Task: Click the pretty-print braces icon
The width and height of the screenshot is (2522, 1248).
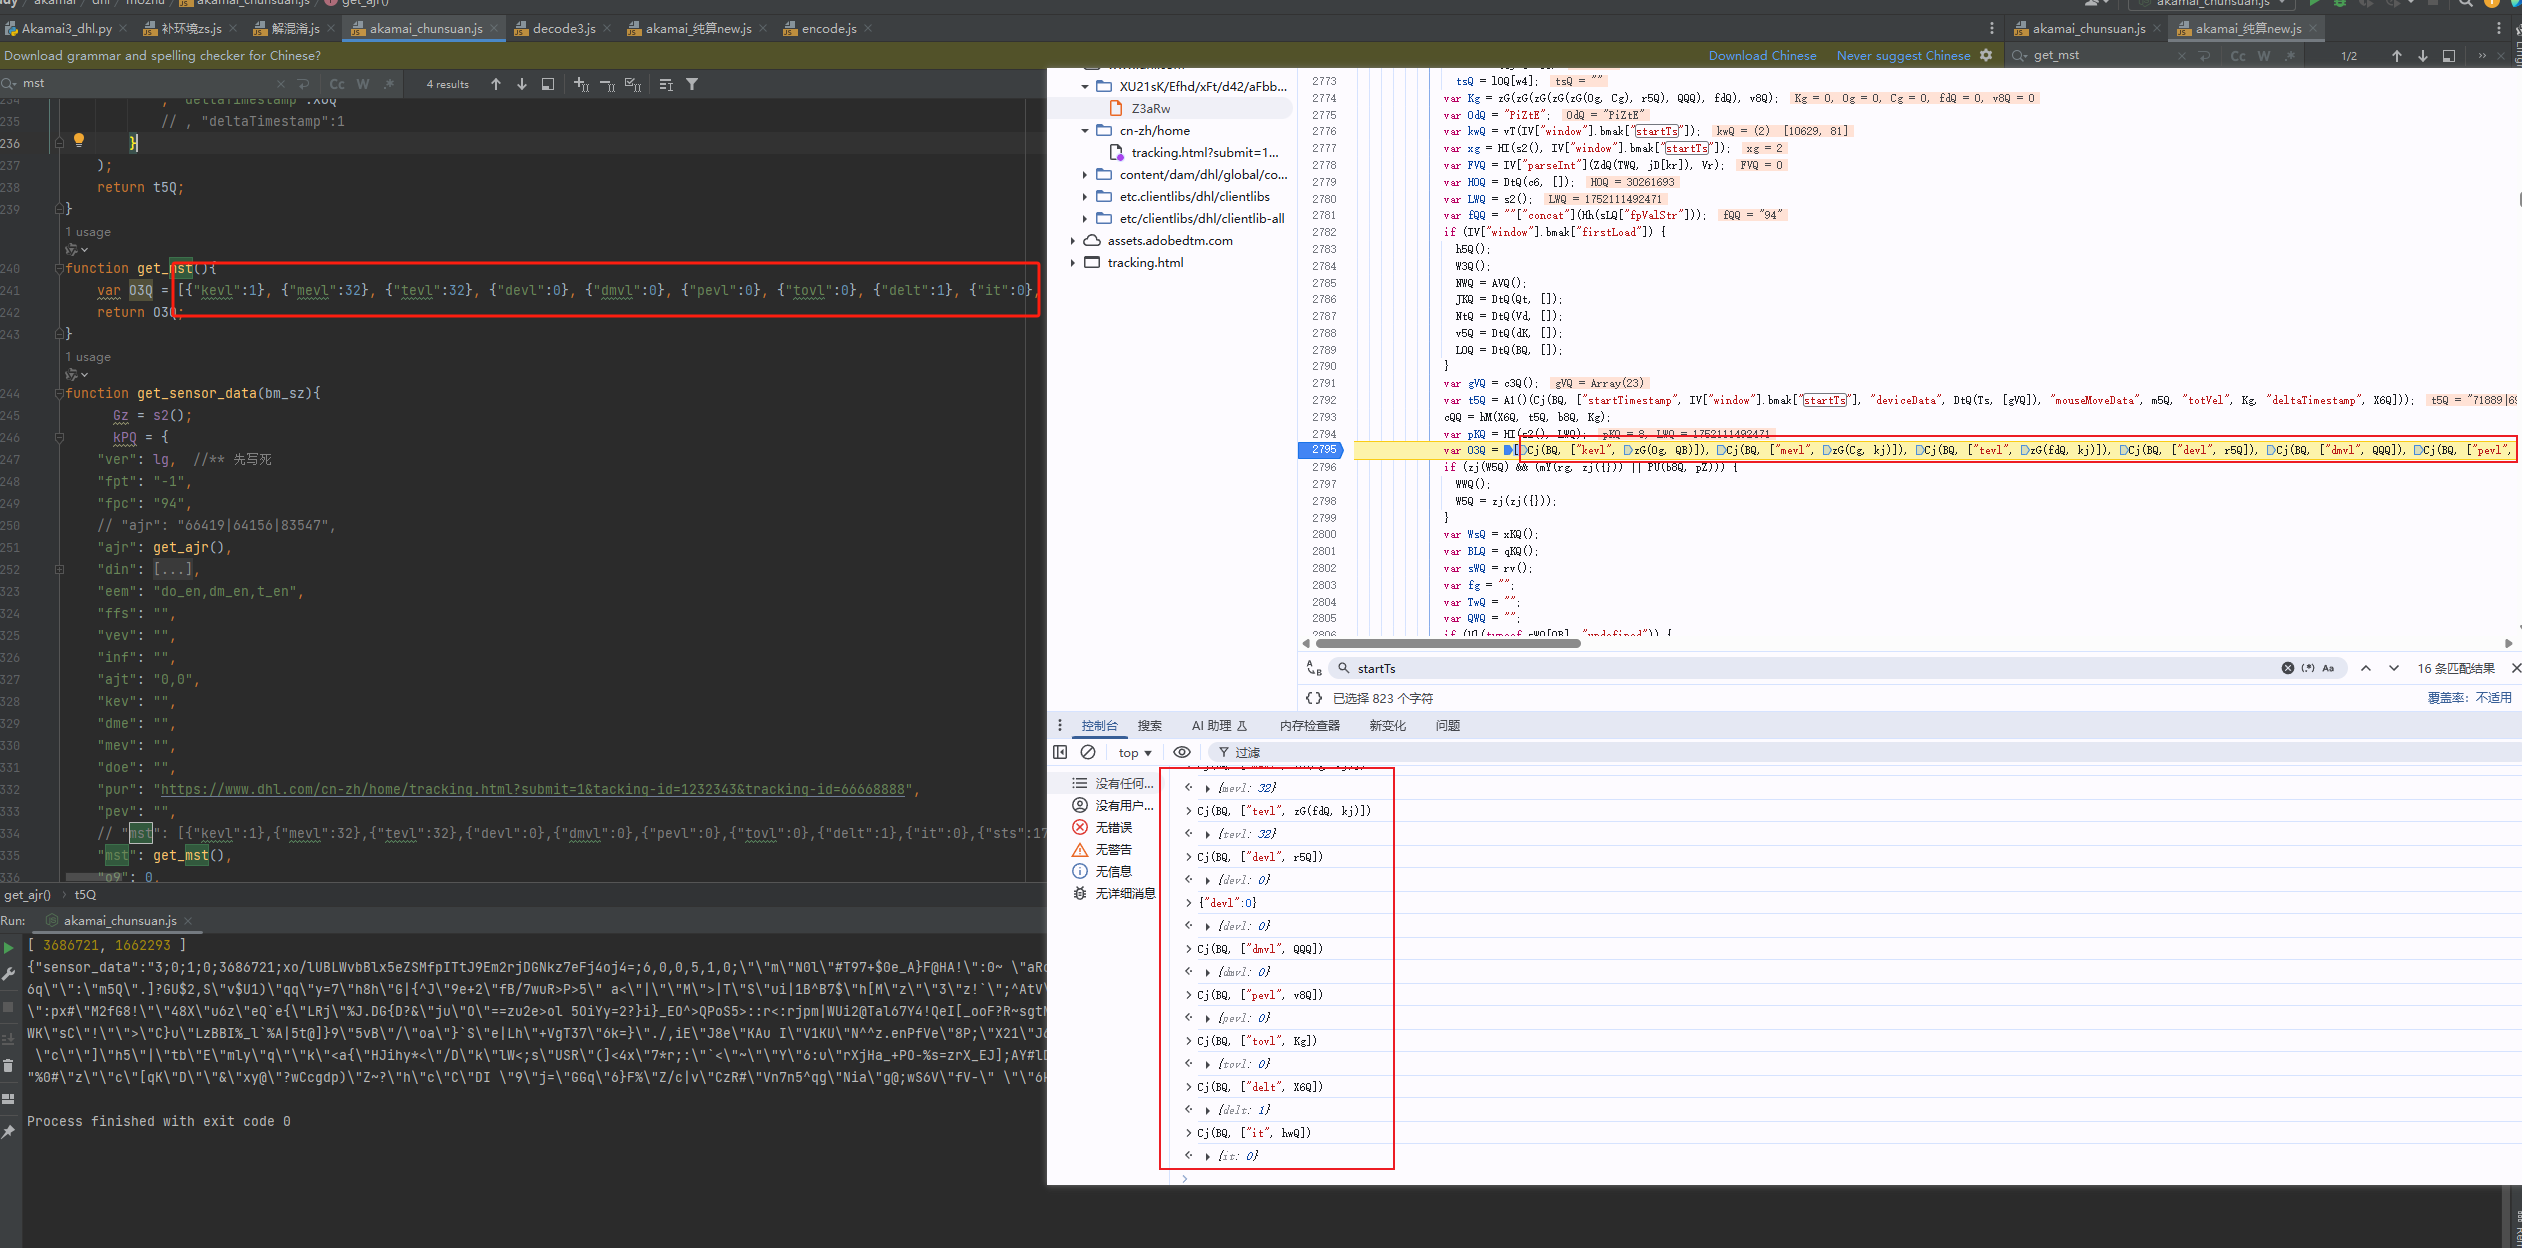Action: pyautogui.click(x=1314, y=698)
